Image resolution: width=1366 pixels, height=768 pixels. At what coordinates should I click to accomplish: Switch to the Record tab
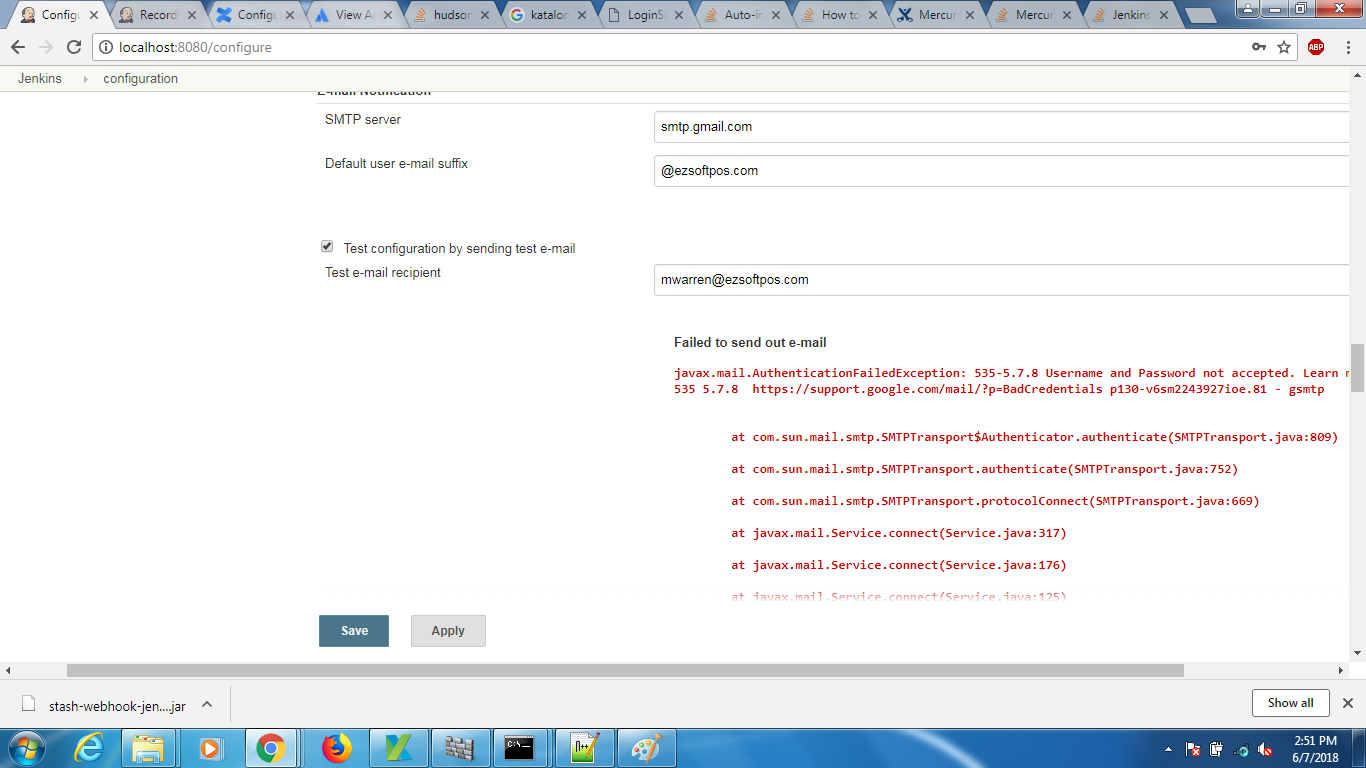(x=157, y=15)
